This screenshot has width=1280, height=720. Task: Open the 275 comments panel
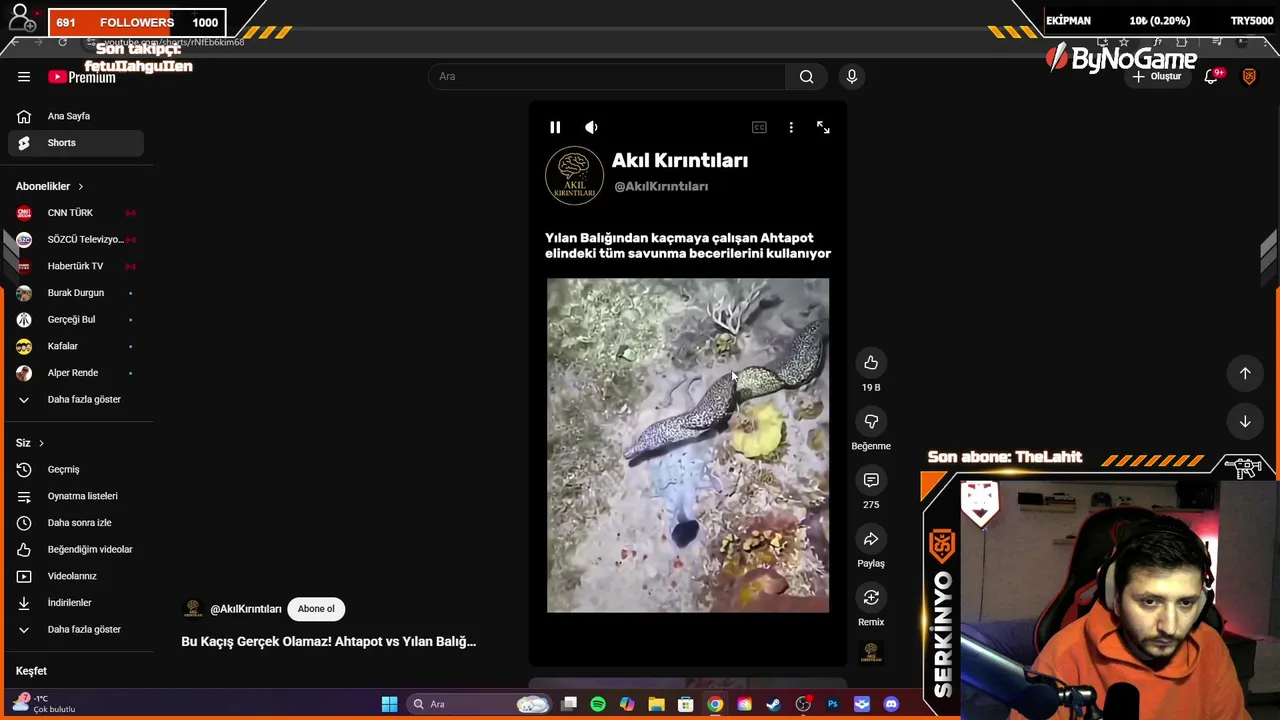[871, 480]
